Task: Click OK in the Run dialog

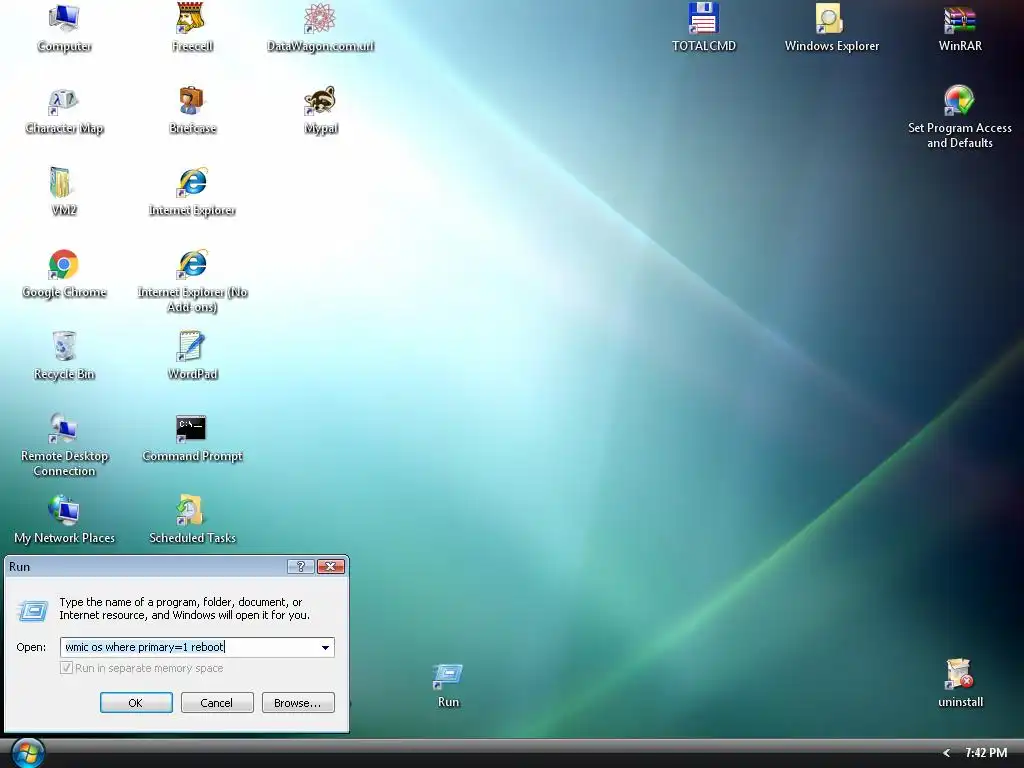Action: click(x=136, y=703)
